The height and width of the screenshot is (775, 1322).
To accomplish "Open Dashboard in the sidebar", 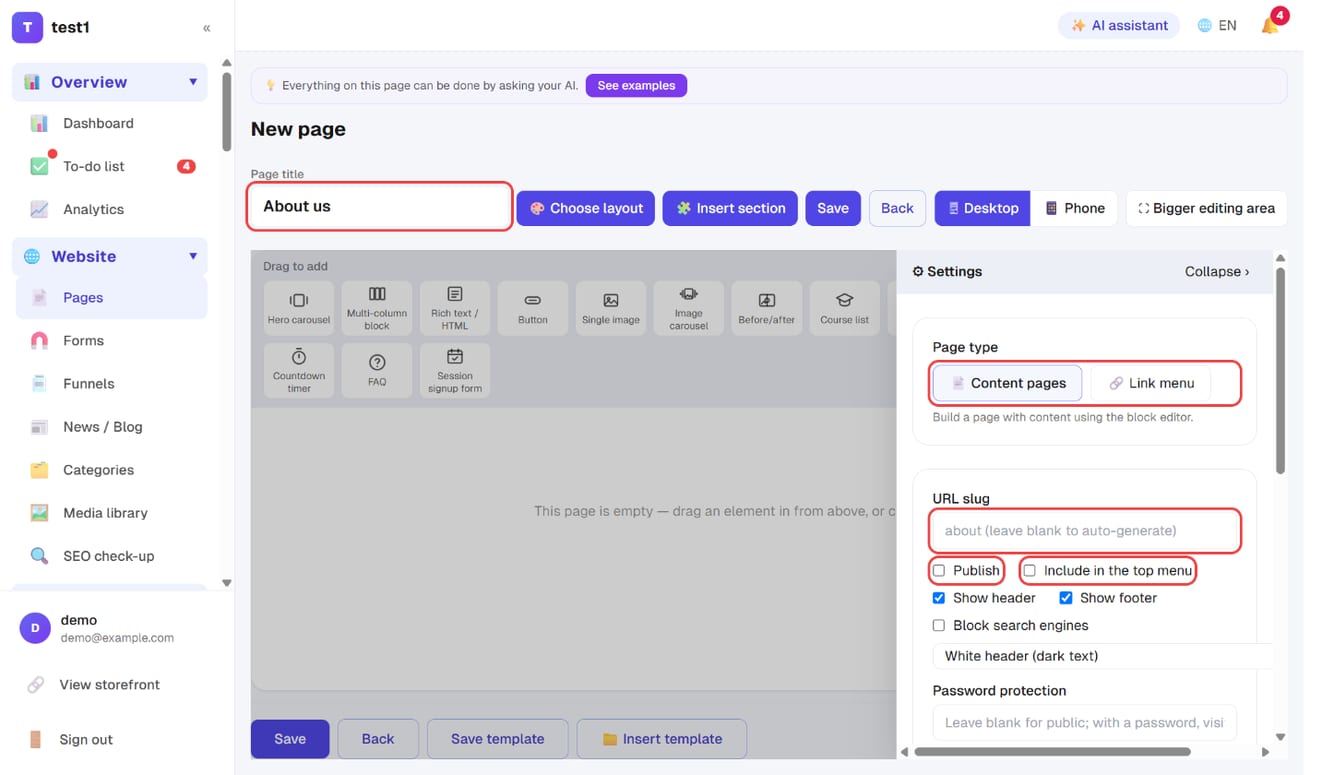I will coord(111,124).
